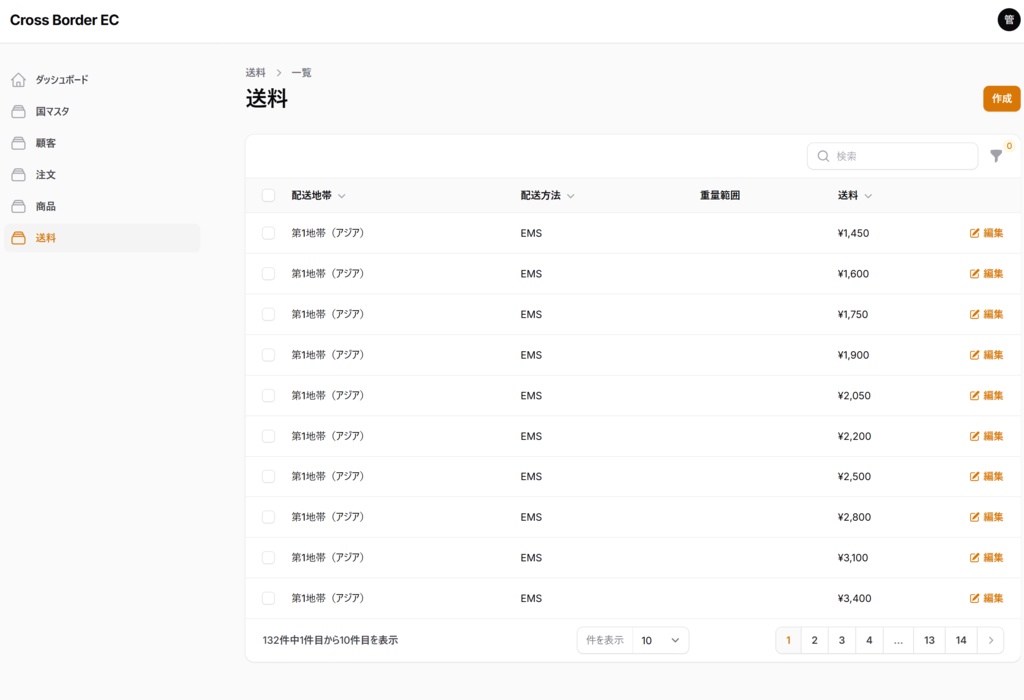Jump to page 14 in pagination

tap(960, 640)
